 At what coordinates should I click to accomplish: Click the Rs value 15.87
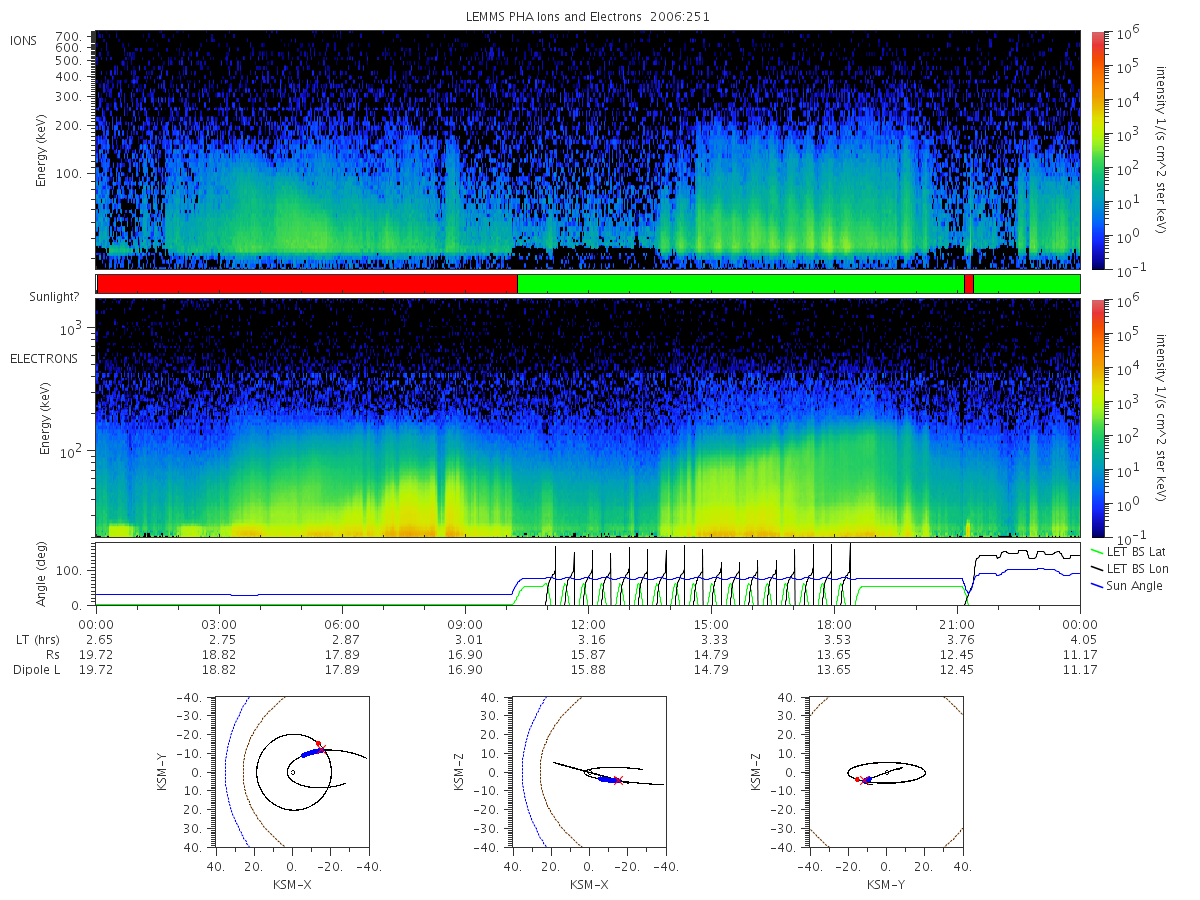(588, 655)
